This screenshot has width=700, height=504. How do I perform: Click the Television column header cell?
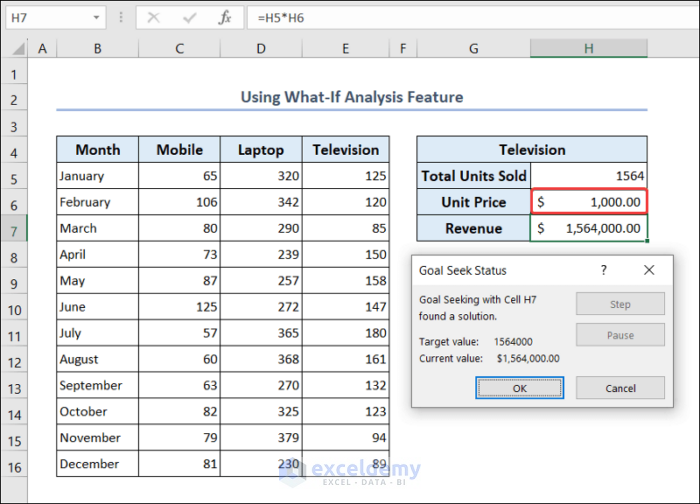click(x=345, y=150)
